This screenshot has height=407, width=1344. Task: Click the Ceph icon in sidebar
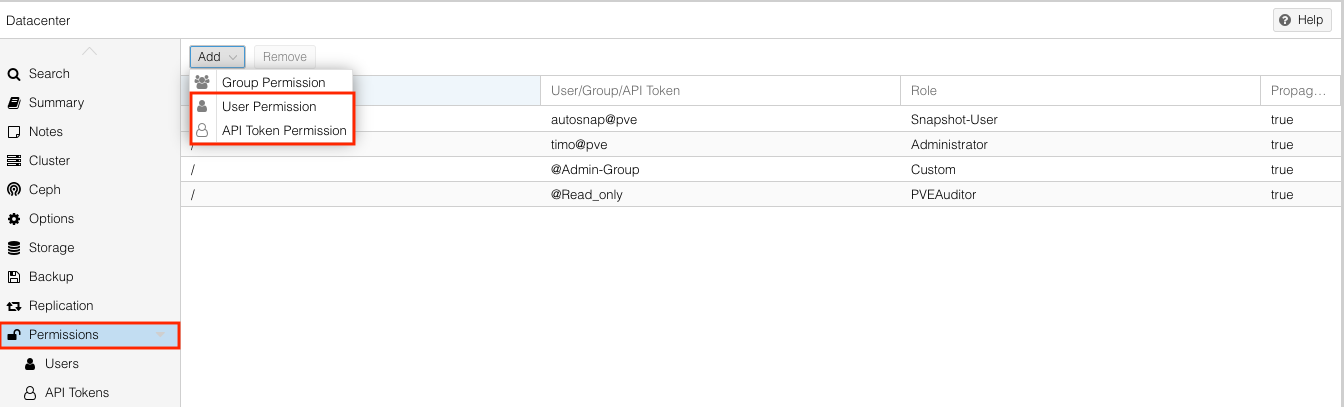[x=14, y=190]
